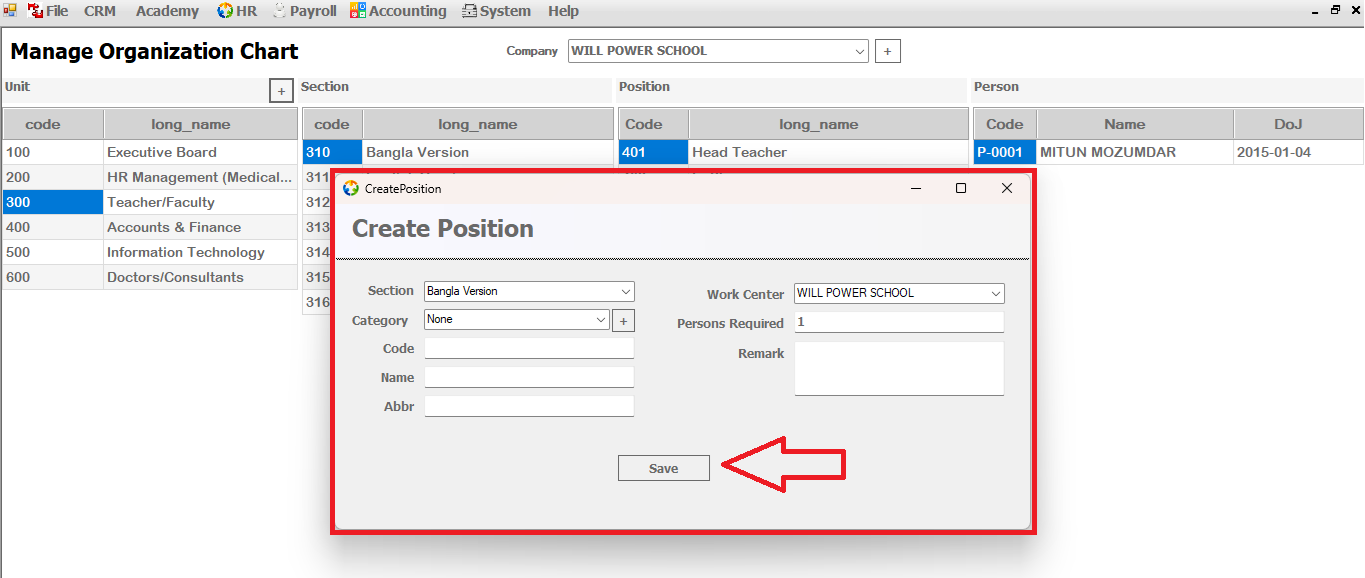Click the Save button
The height and width of the screenshot is (578, 1365).
(664, 468)
